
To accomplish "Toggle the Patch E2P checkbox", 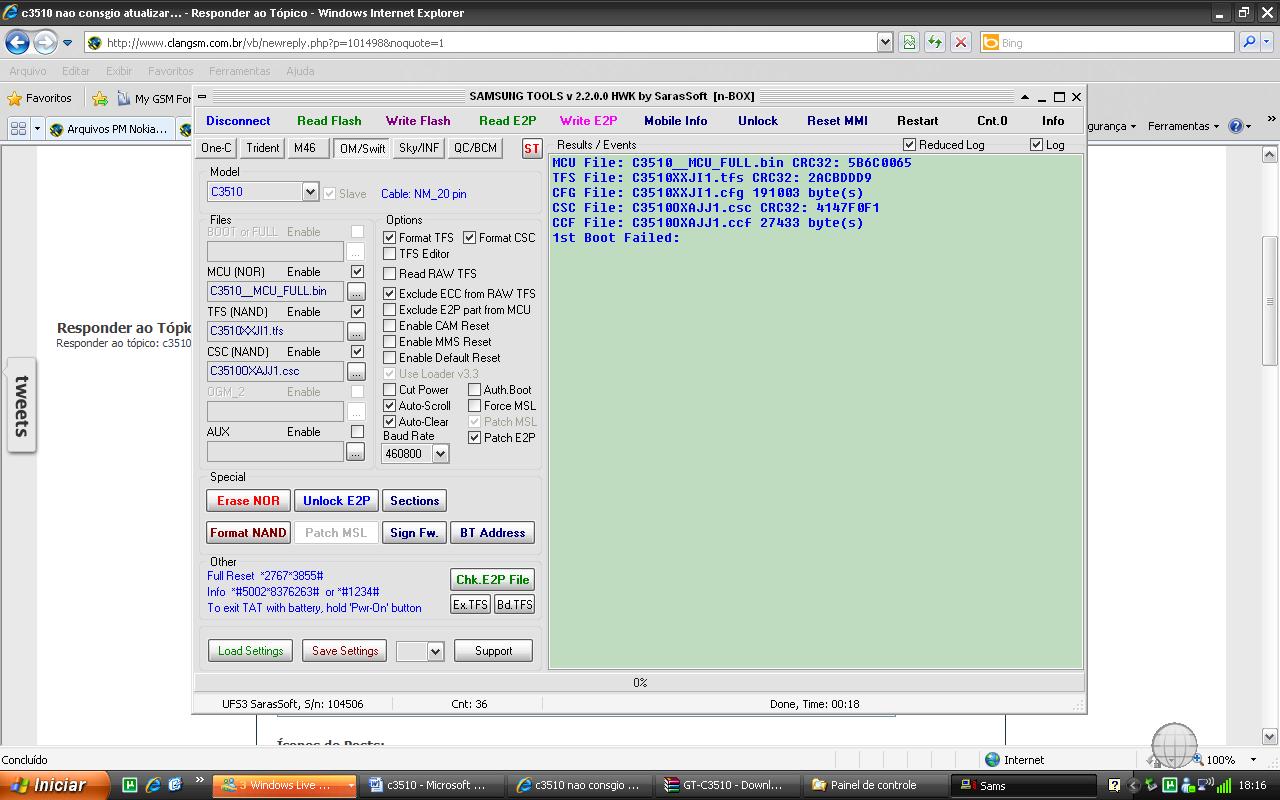I will [475, 438].
